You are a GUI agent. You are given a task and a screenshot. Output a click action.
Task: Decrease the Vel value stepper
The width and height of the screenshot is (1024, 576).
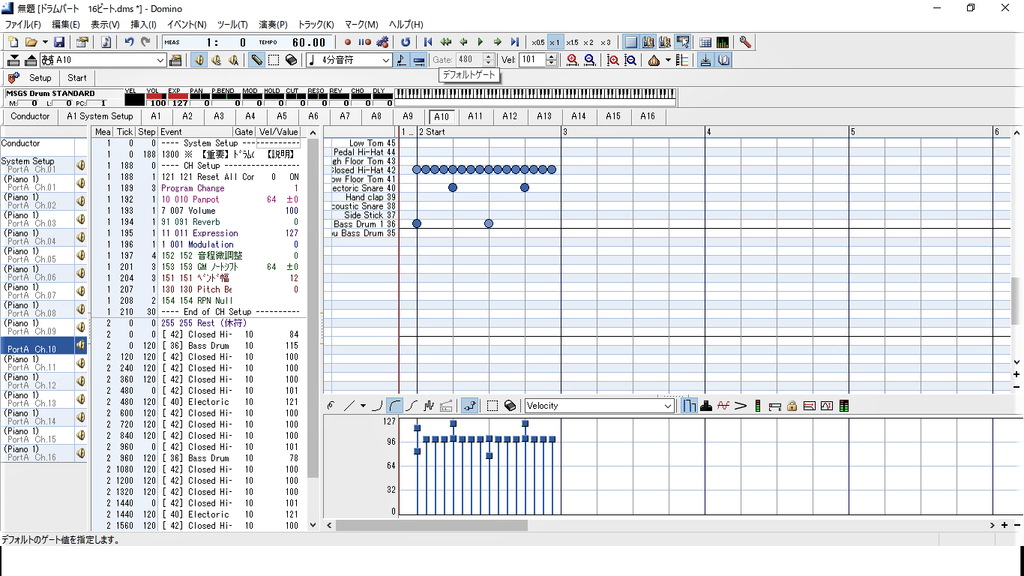[x=552, y=63]
